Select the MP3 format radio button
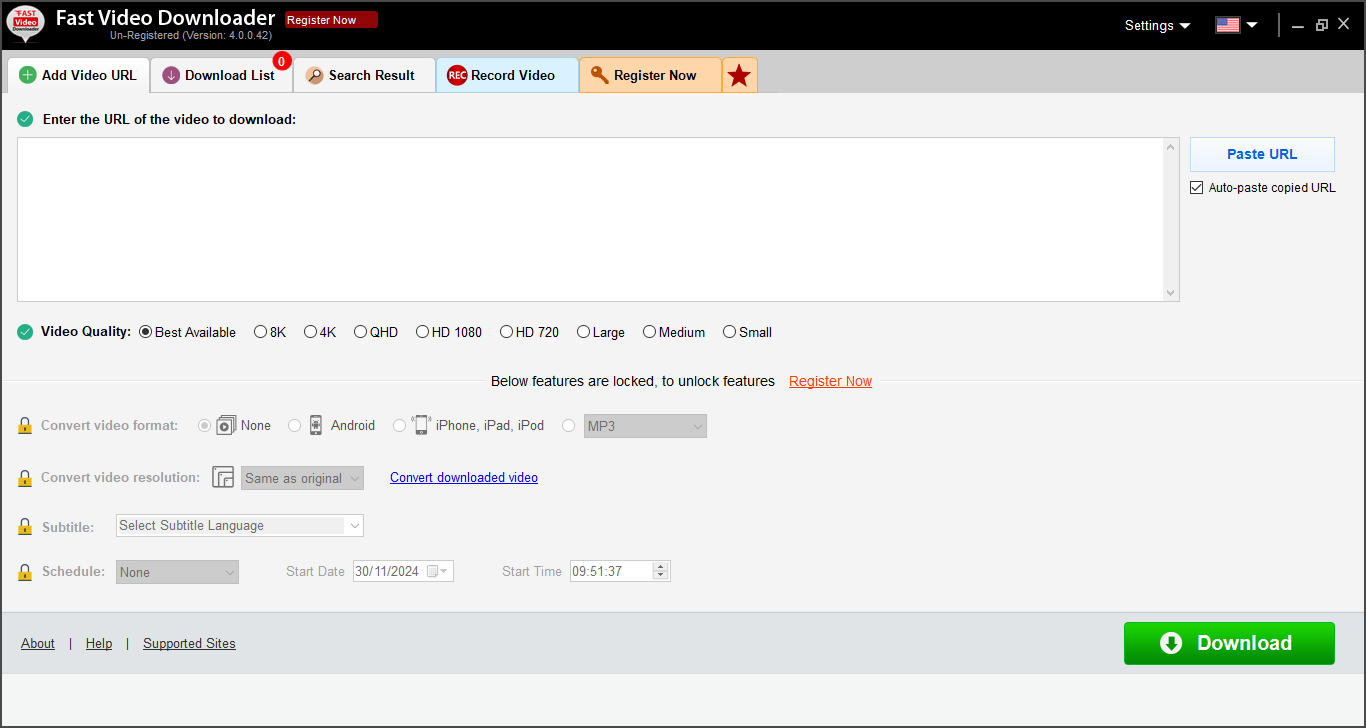1366x728 pixels. point(569,426)
